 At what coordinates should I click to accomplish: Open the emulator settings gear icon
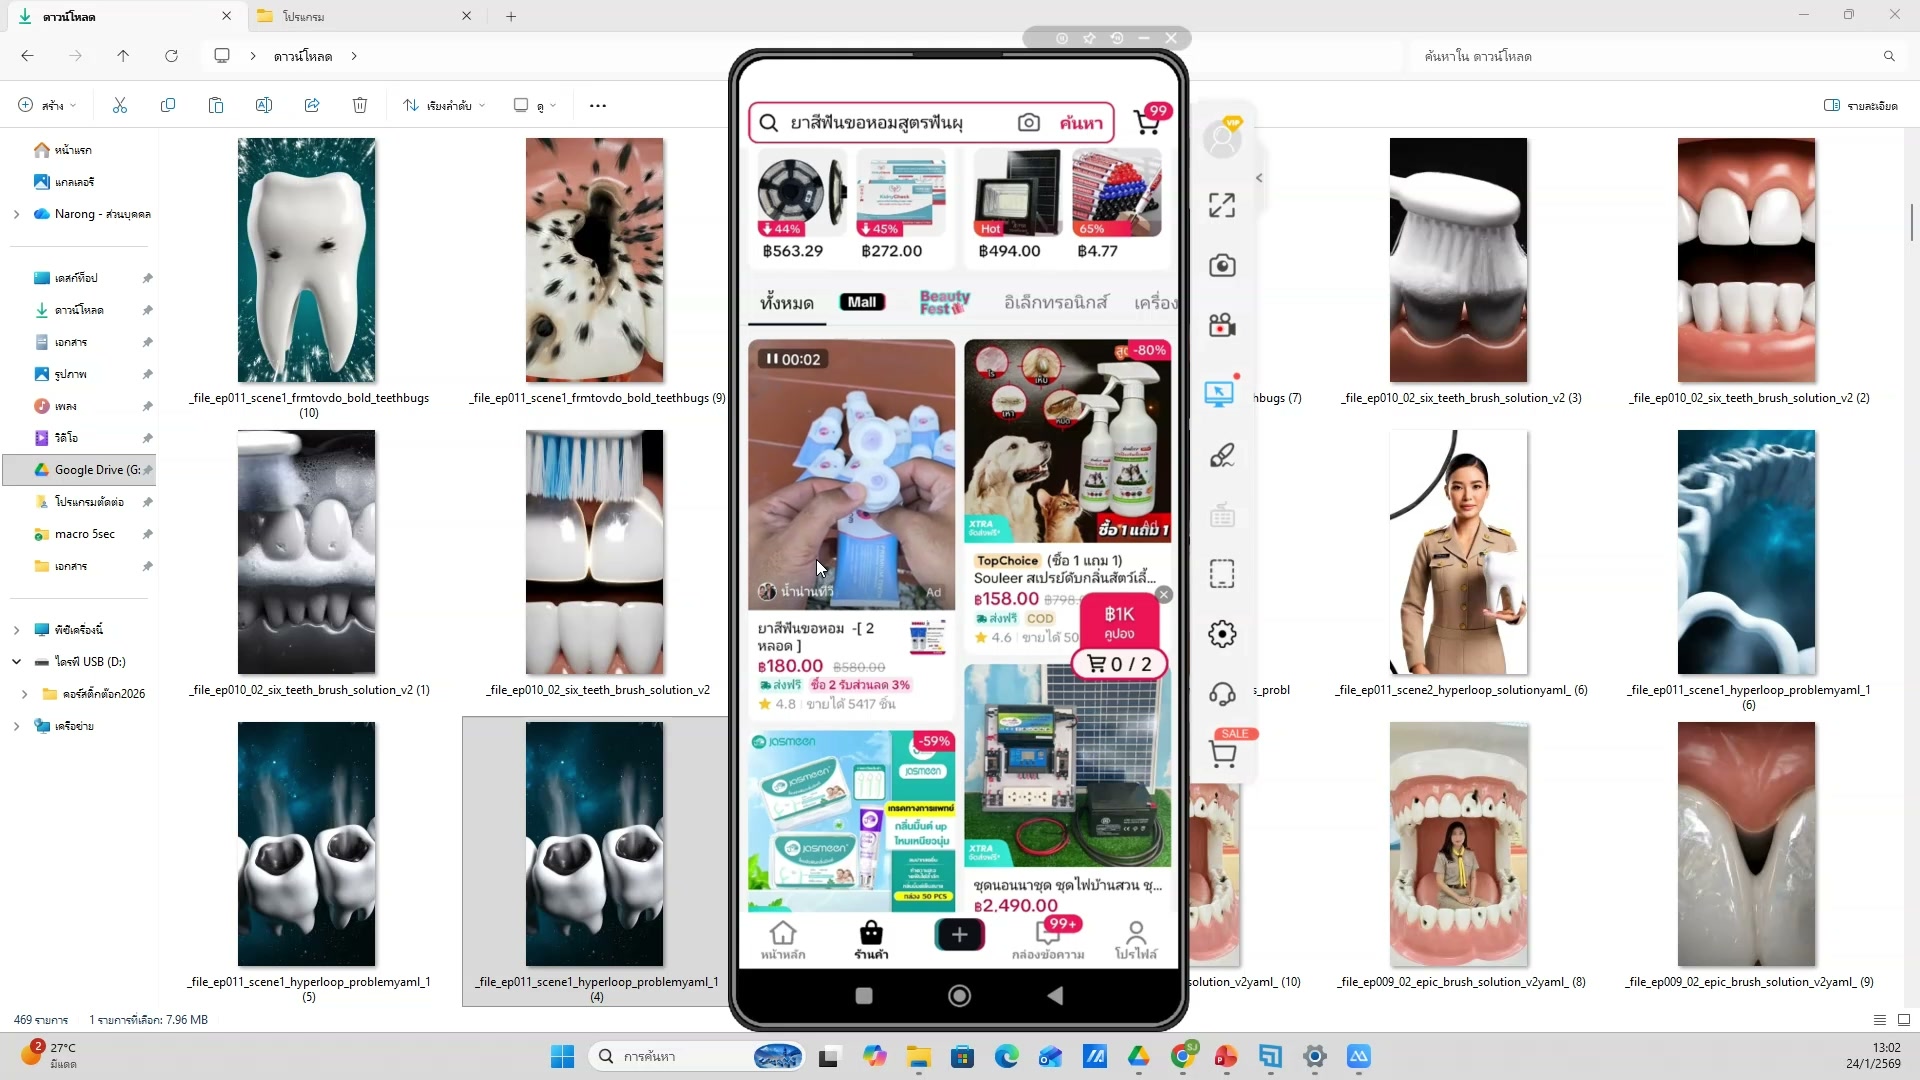coord(1222,634)
